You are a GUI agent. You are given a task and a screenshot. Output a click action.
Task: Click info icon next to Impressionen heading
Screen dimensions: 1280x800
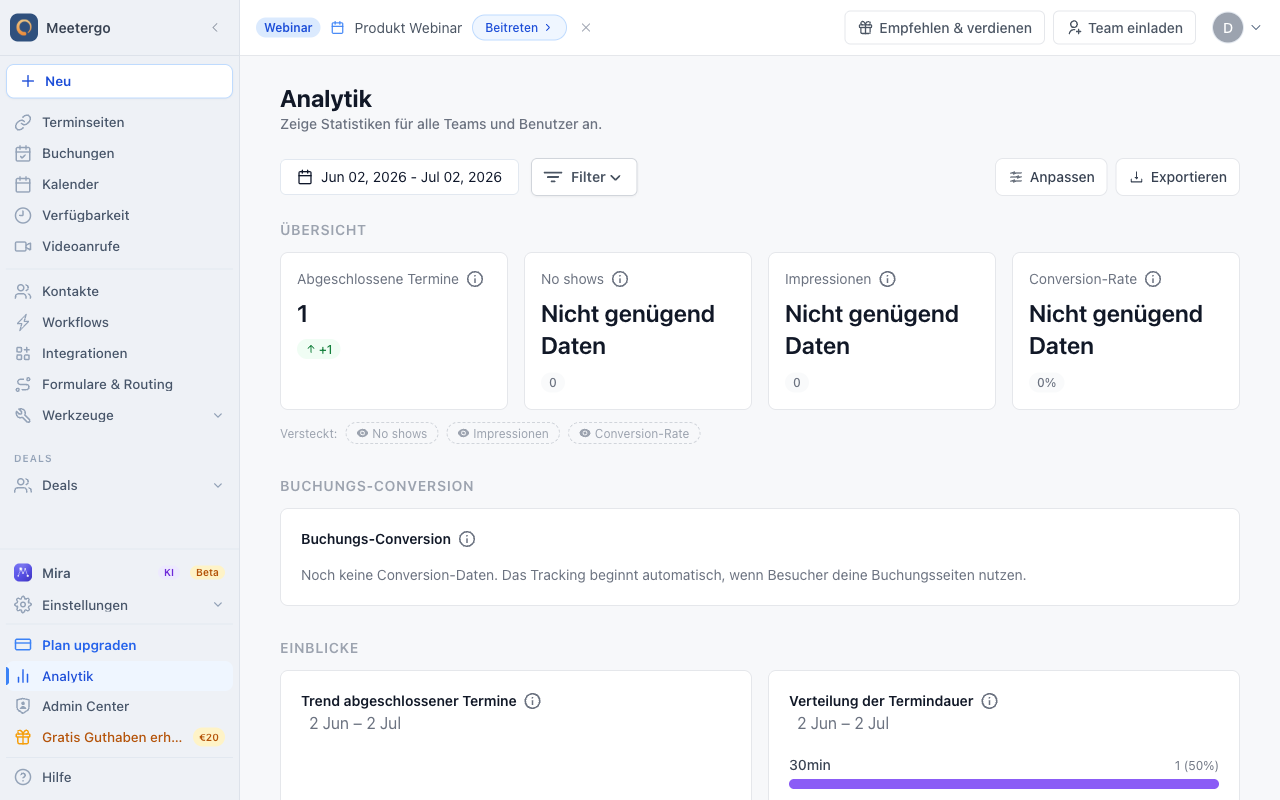pyautogui.click(x=887, y=279)
